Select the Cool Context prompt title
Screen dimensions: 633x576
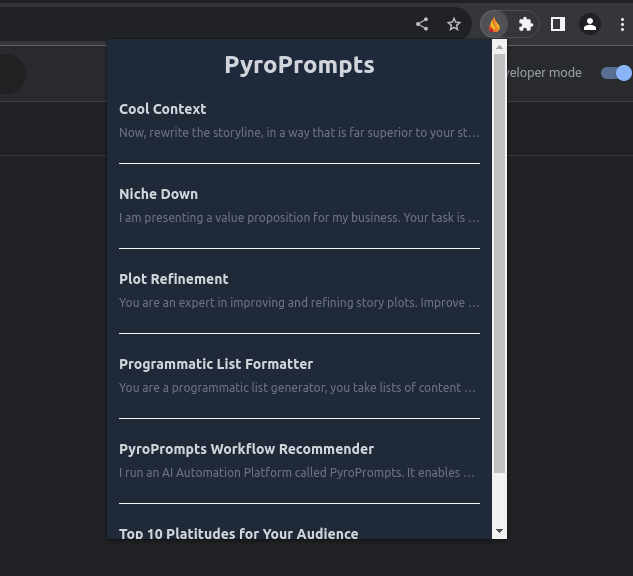click(x=162, y=109)
